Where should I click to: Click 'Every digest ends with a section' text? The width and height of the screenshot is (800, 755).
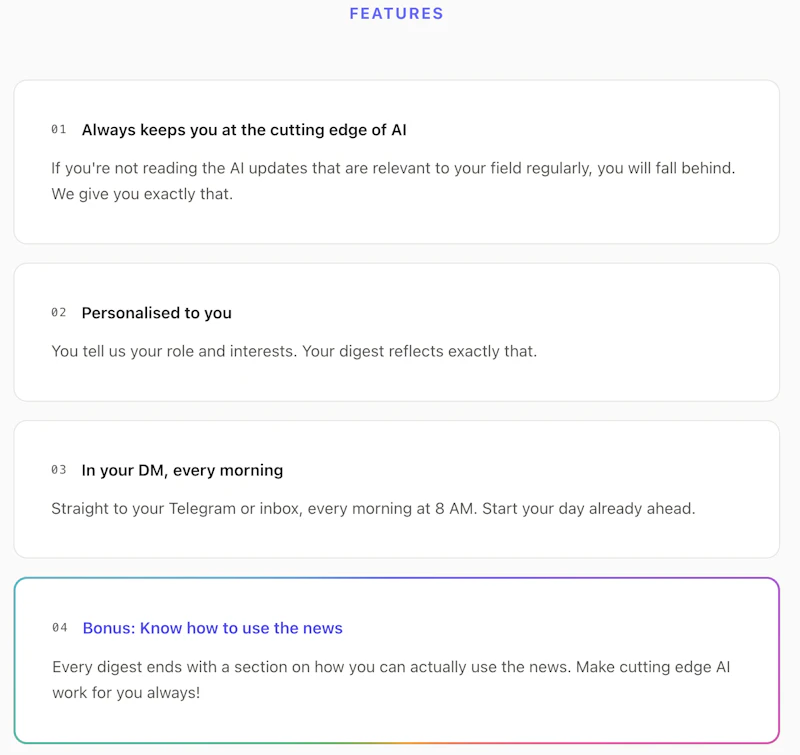(180, 667)
